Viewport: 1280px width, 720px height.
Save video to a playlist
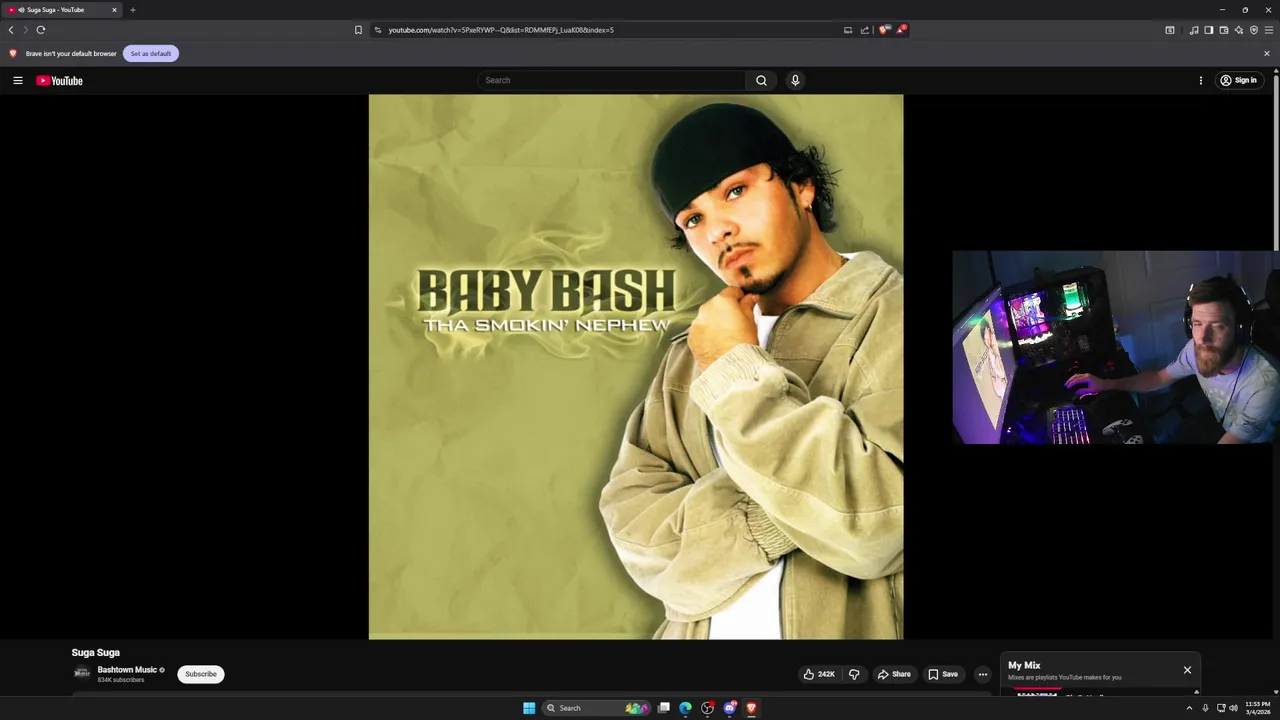point(942,674)
